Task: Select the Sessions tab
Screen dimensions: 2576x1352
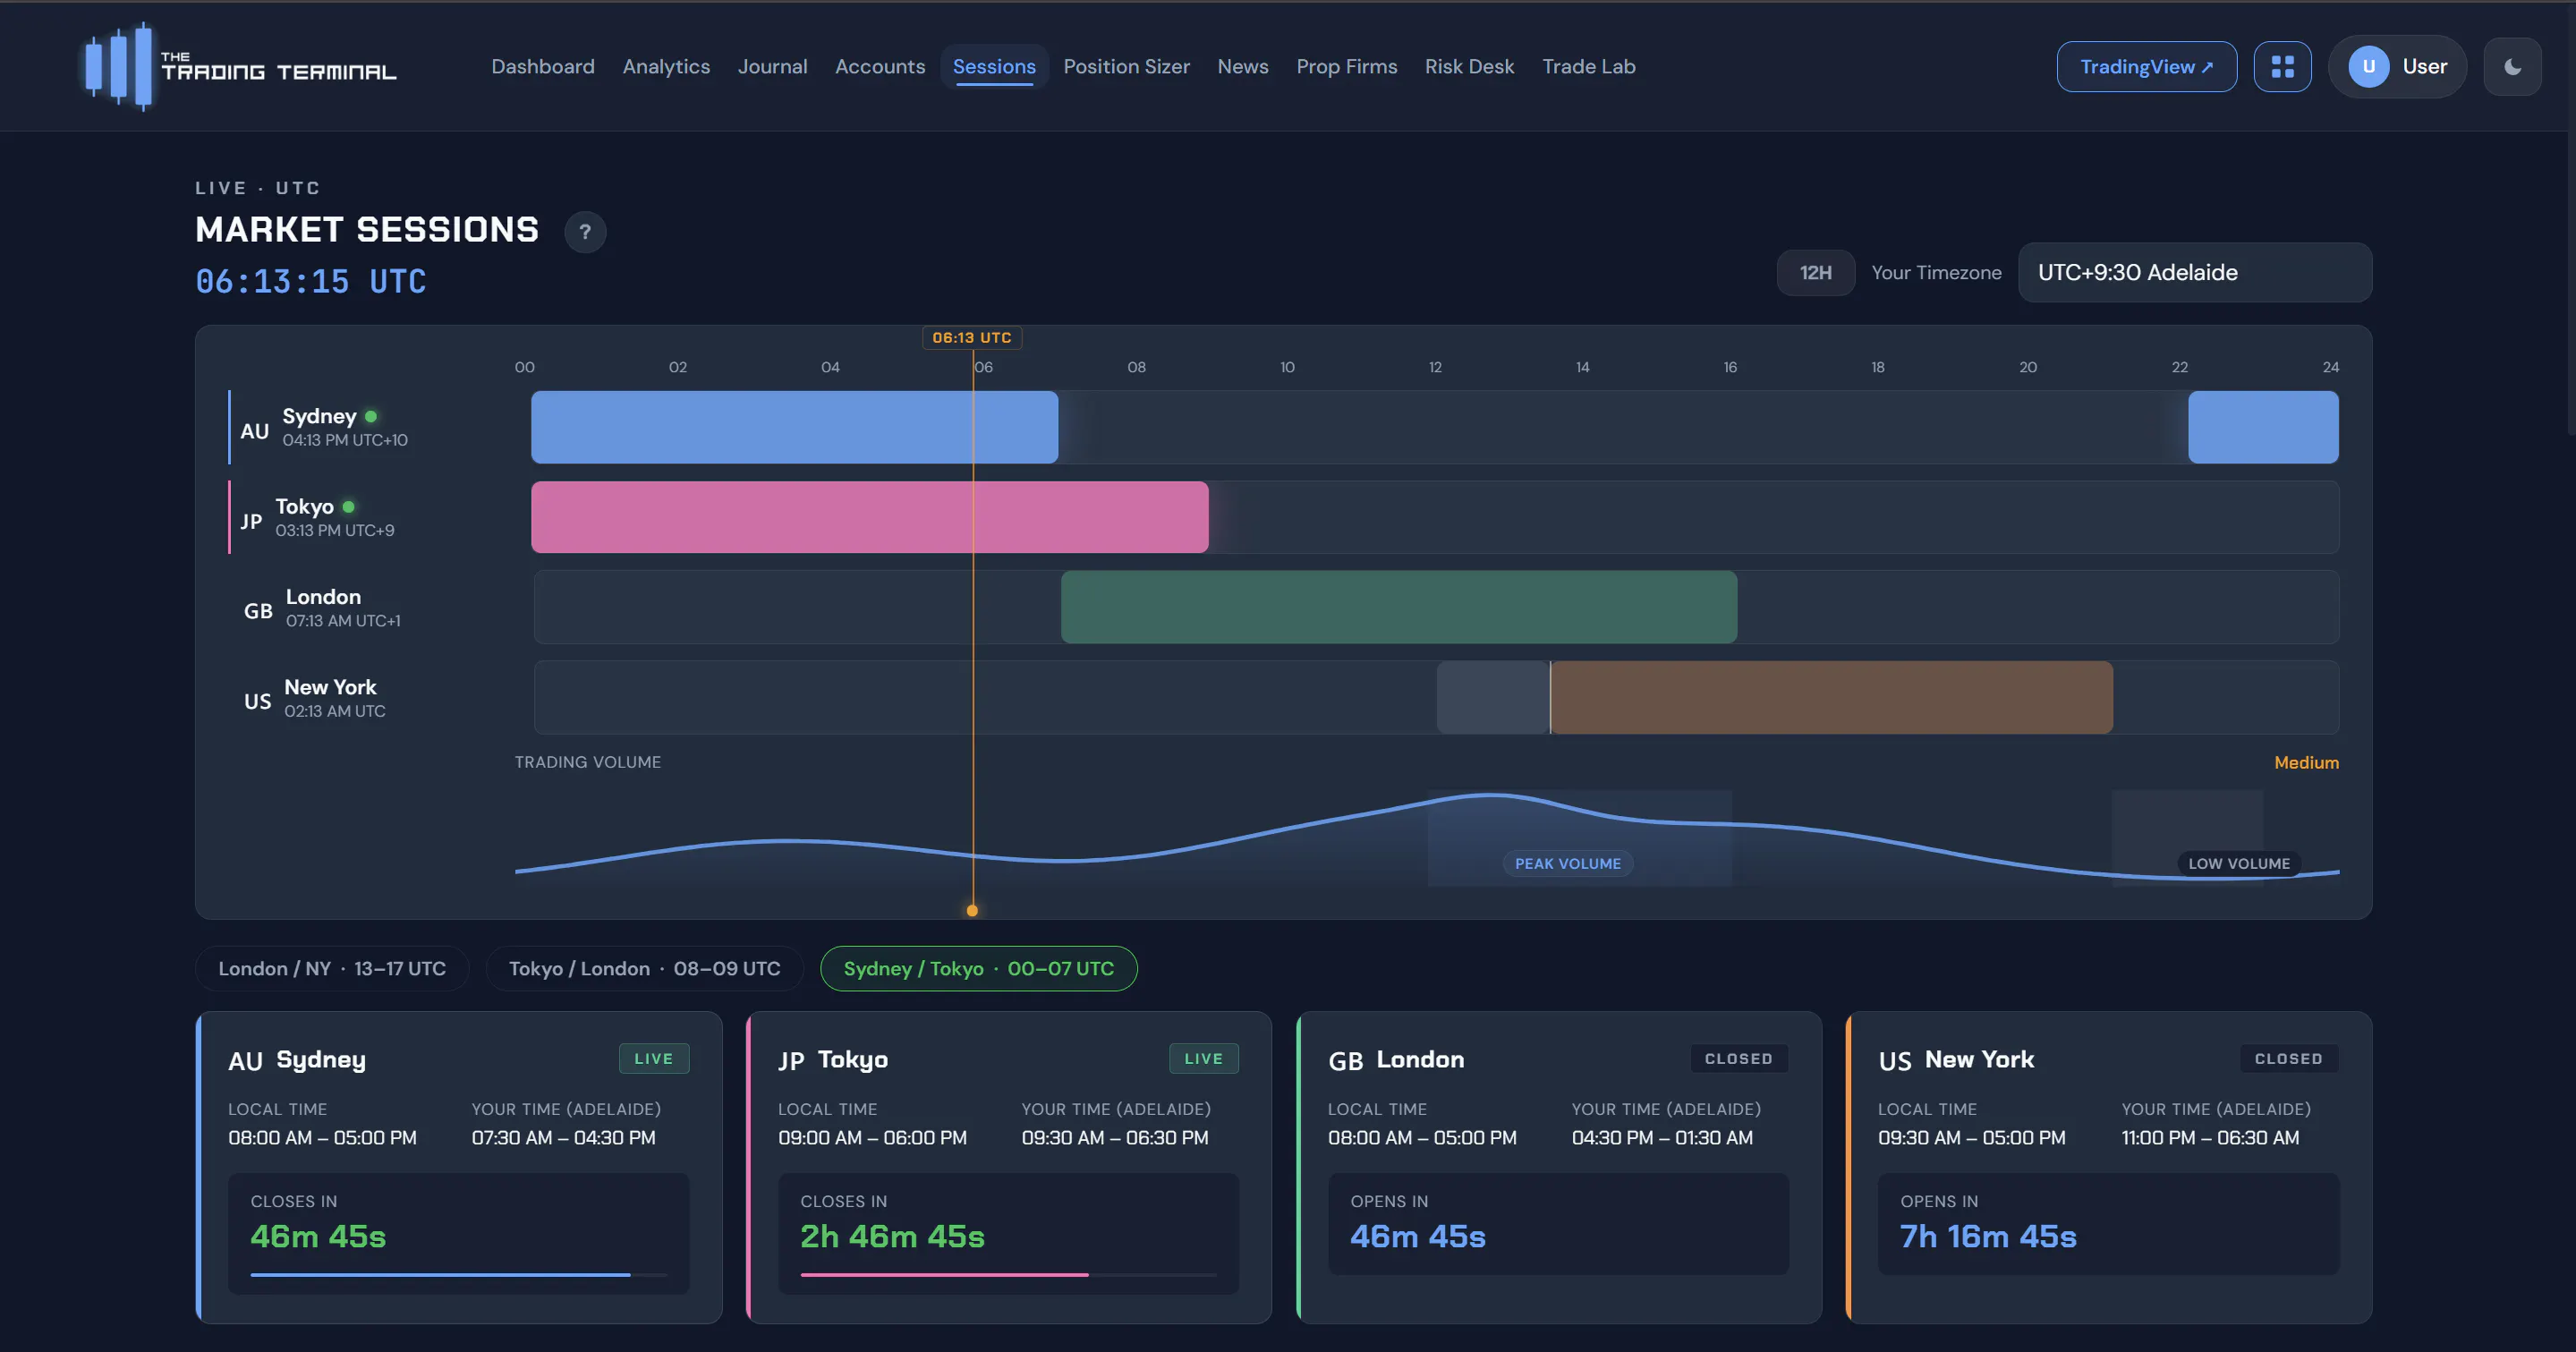Action: [994, 66]
